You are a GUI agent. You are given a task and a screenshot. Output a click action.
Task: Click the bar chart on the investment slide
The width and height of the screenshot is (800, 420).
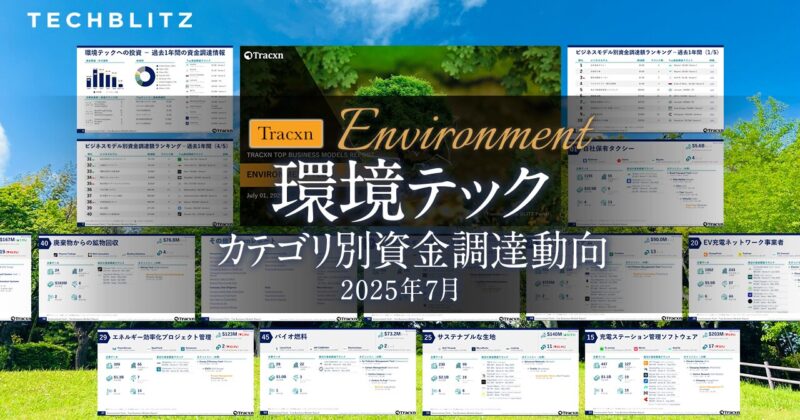point(104,78)
